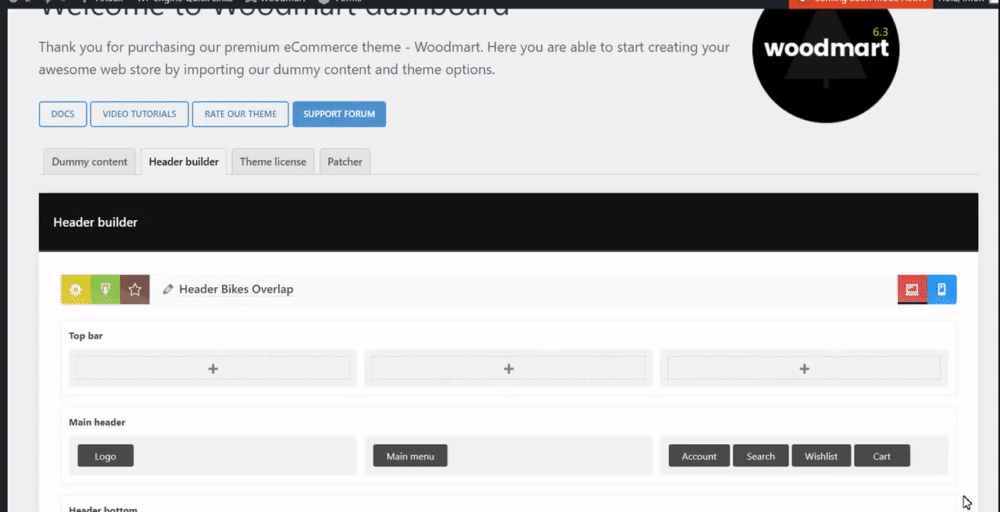This screenshot has height=512, width=1000.
Task: Click the green import/export header icon
Action: pyautogui.click(x=105, y=289)
